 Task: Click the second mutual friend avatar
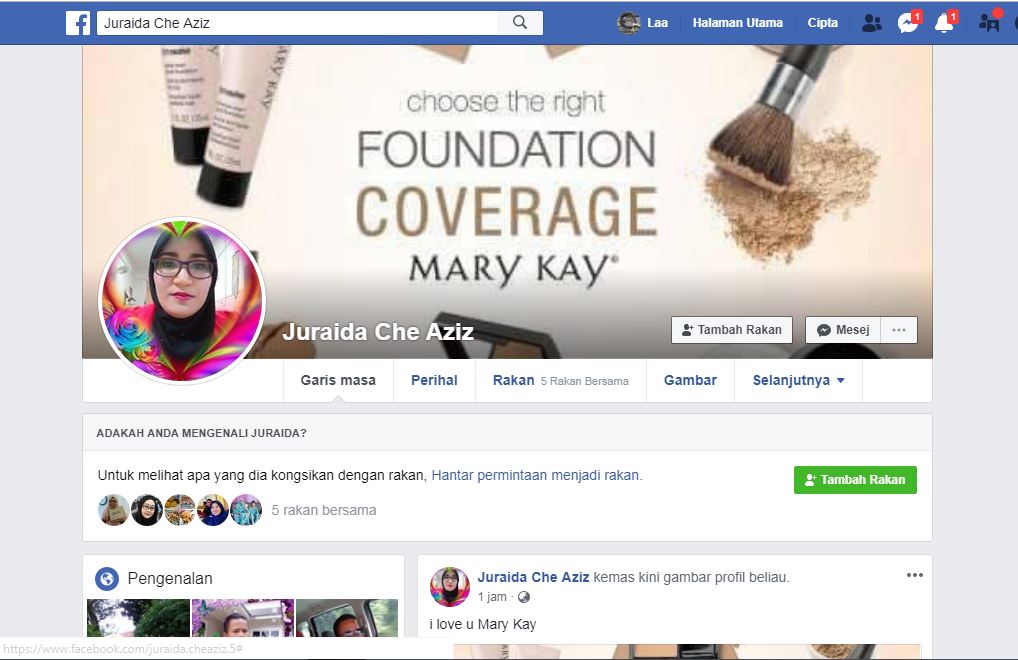tap(147, 510)
